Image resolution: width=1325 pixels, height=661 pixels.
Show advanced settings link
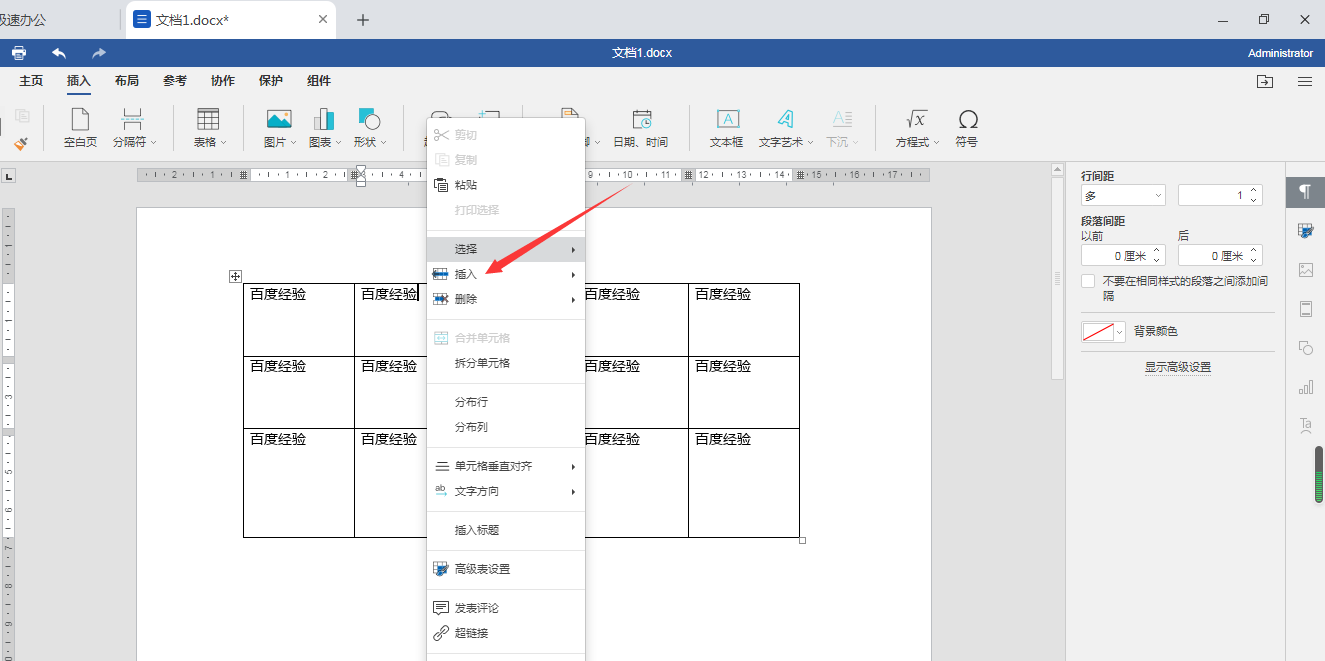(1178, 367)
